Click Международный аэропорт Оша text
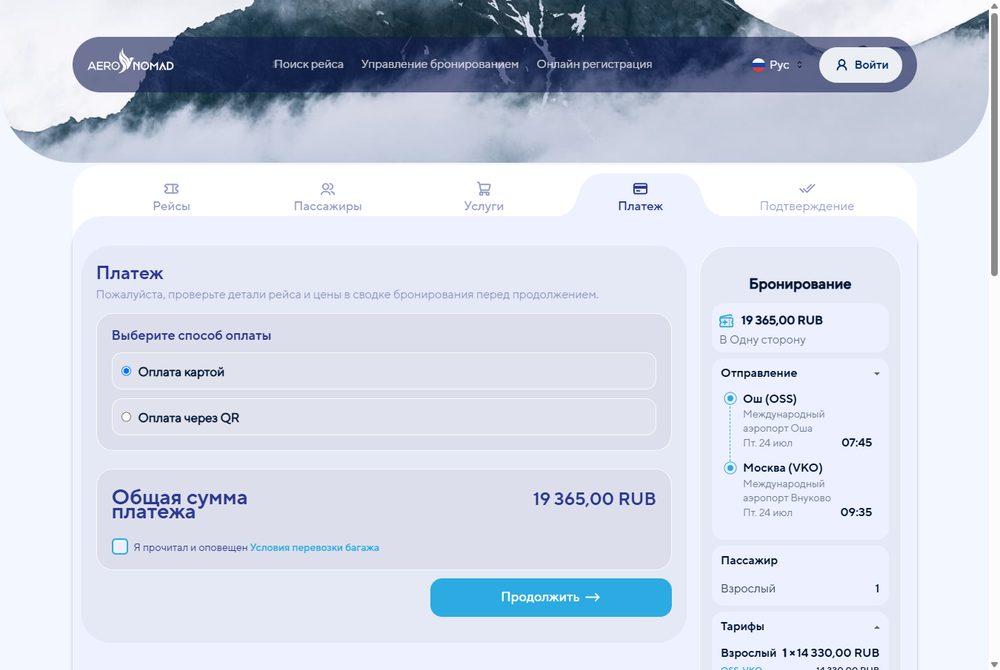The image size is (1000, 670). 783,421
